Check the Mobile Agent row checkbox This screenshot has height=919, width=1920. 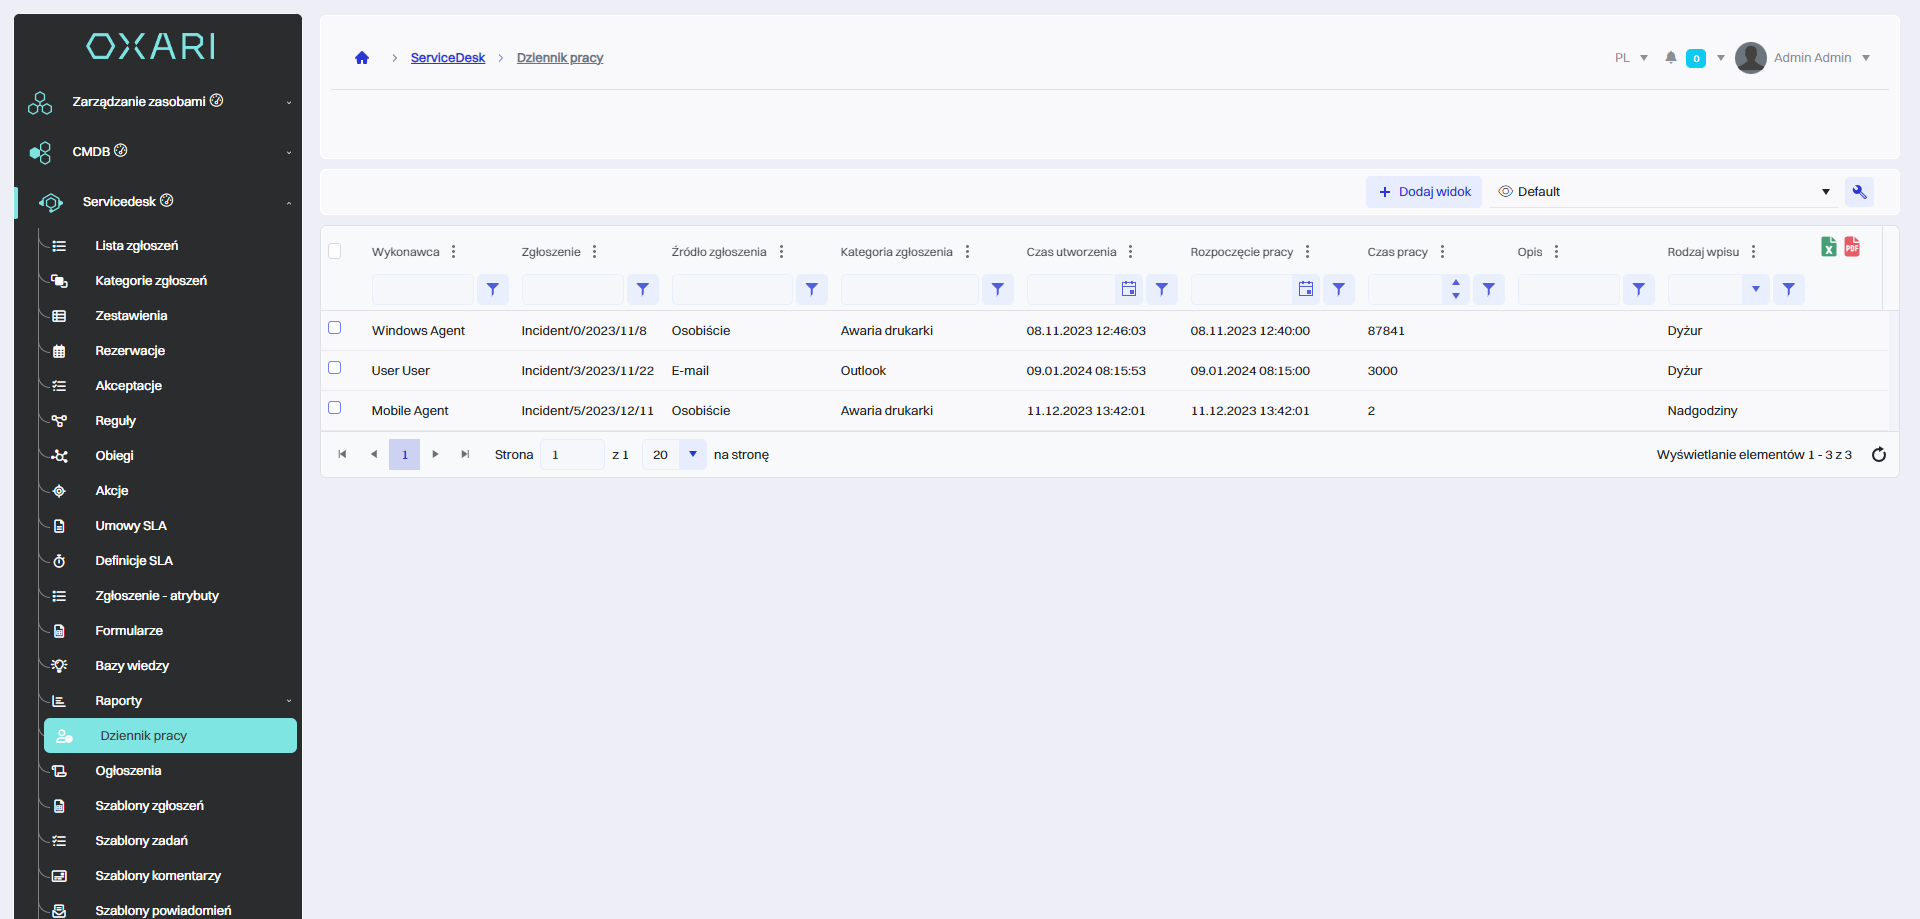click(x=335, y=408)
